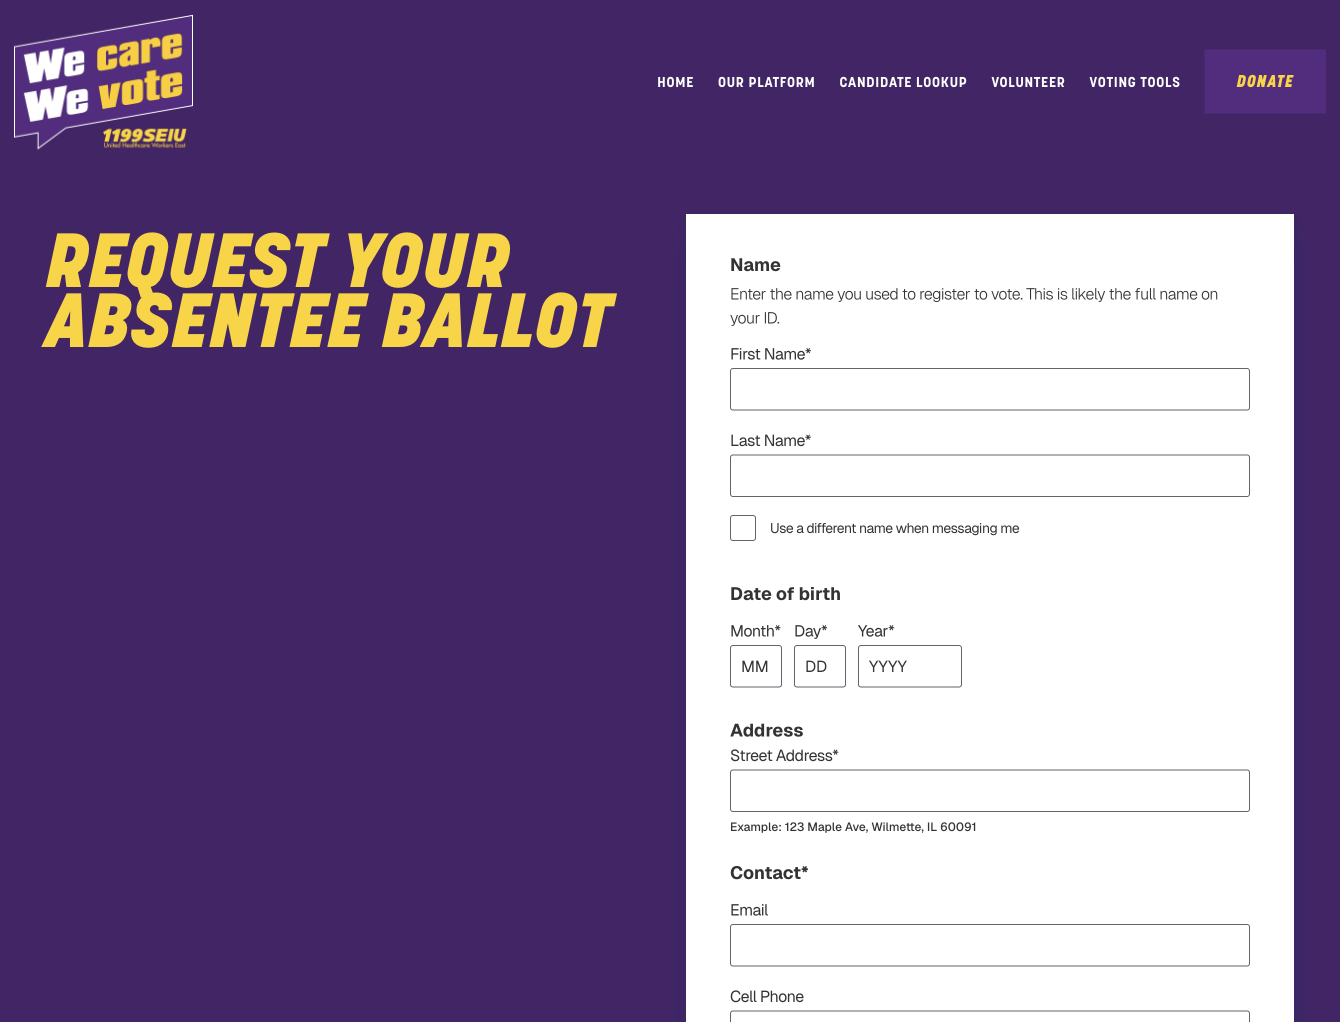Image resolution: width=1340 pixels, height=1022 pixels.
Task: Select the birth Year YYYY field
Action: pos(910,666)
